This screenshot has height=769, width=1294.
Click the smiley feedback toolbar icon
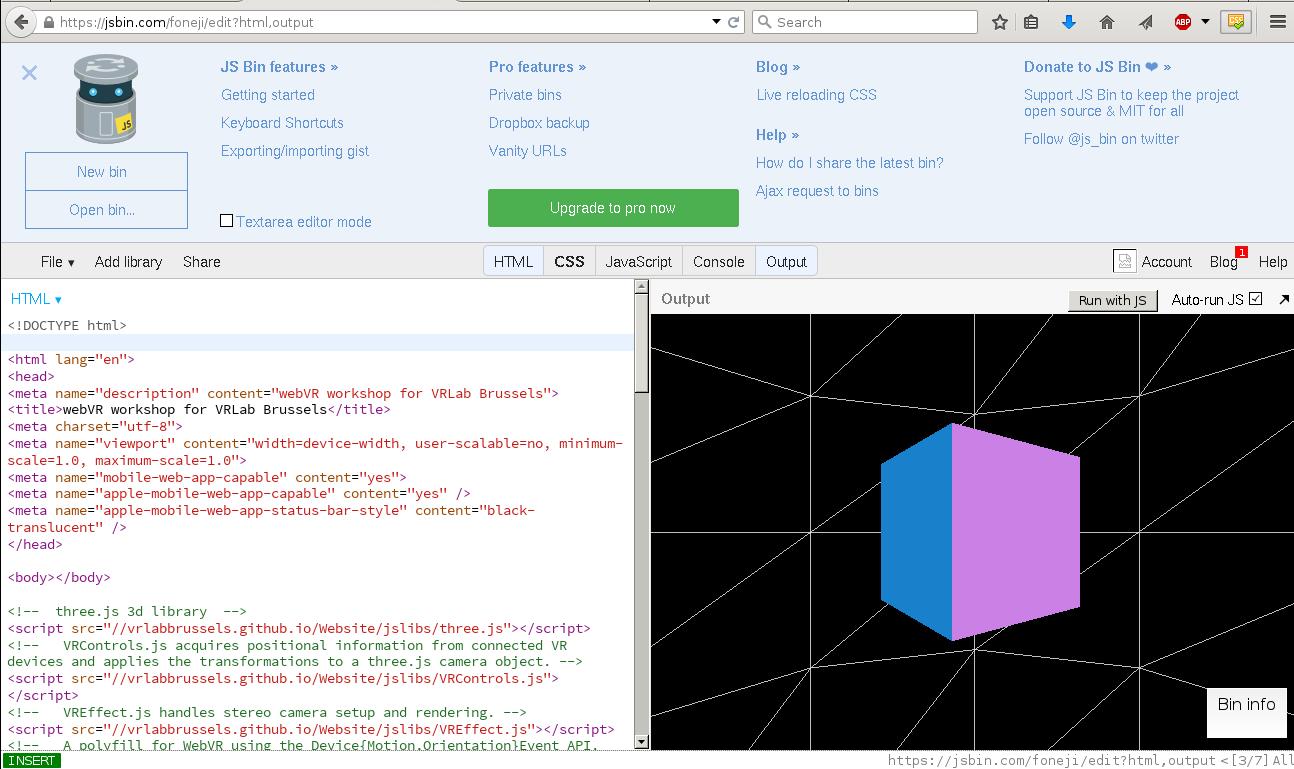tap(1237, 22)
